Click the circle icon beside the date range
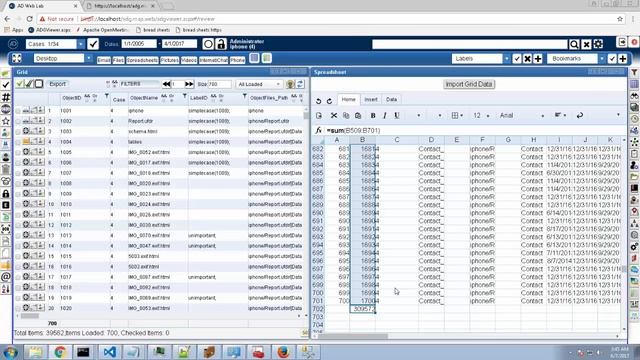Image resolution: width=640 pixels, height=360 pixels. pyautogui.click(x=208, y=44)
